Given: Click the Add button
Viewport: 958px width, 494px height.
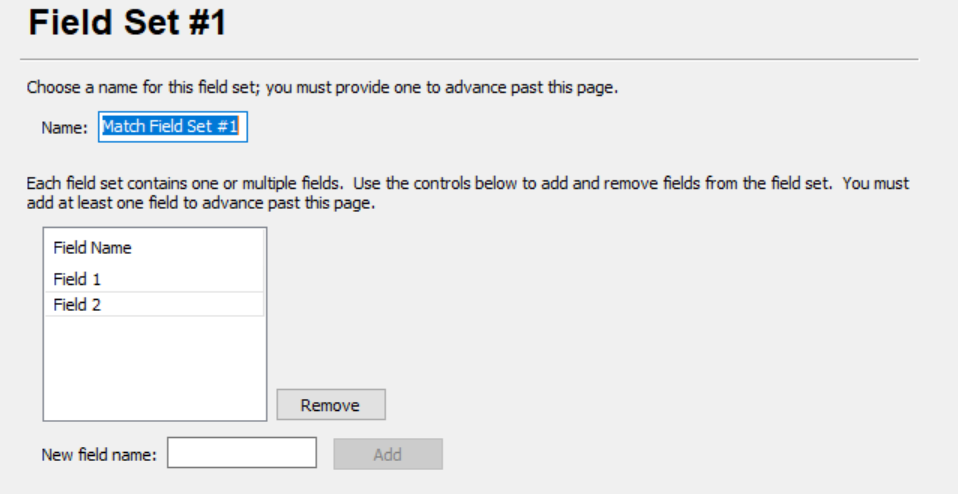Looking at the screenshot, I should coord(387,454).
